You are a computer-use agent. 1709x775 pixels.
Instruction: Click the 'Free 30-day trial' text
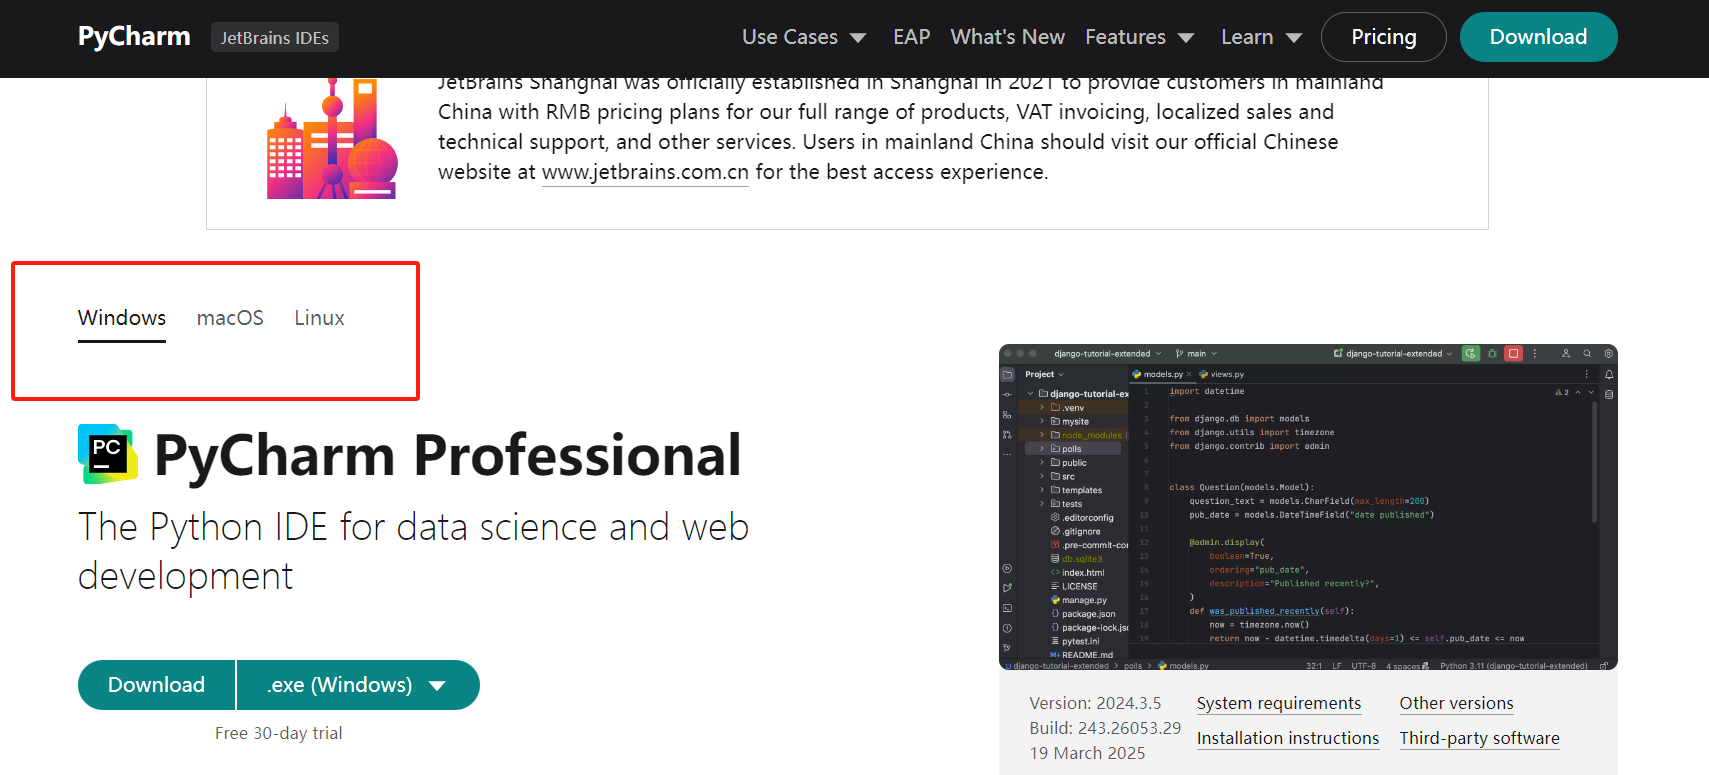coord(279,733)
